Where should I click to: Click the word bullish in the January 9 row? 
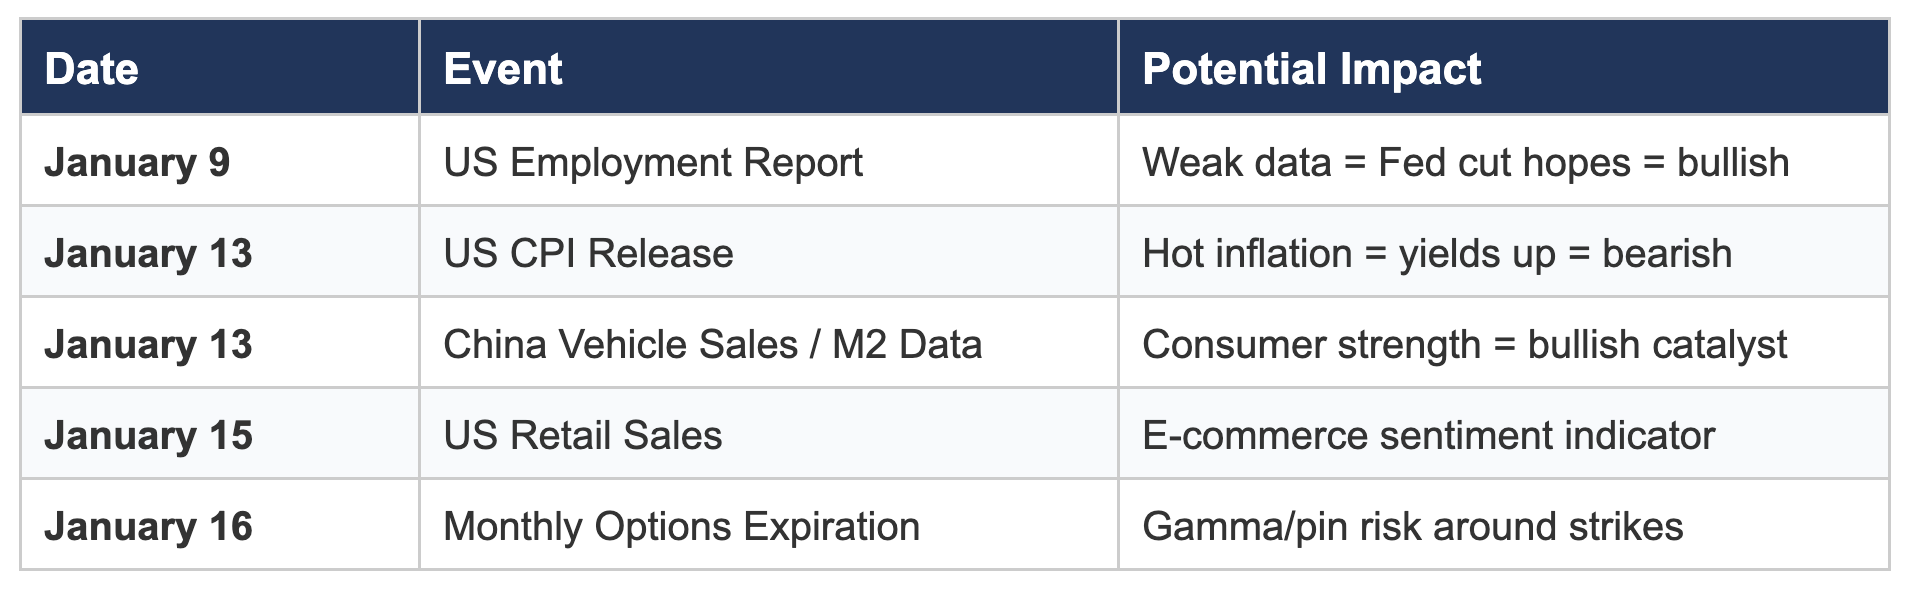click(1733, 162)
